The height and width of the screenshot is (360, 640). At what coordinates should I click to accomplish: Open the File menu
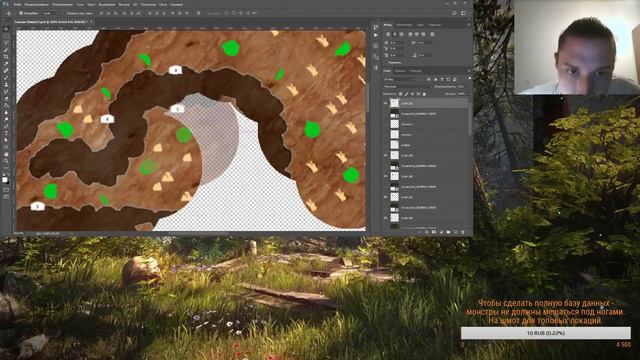coord(17,4)
